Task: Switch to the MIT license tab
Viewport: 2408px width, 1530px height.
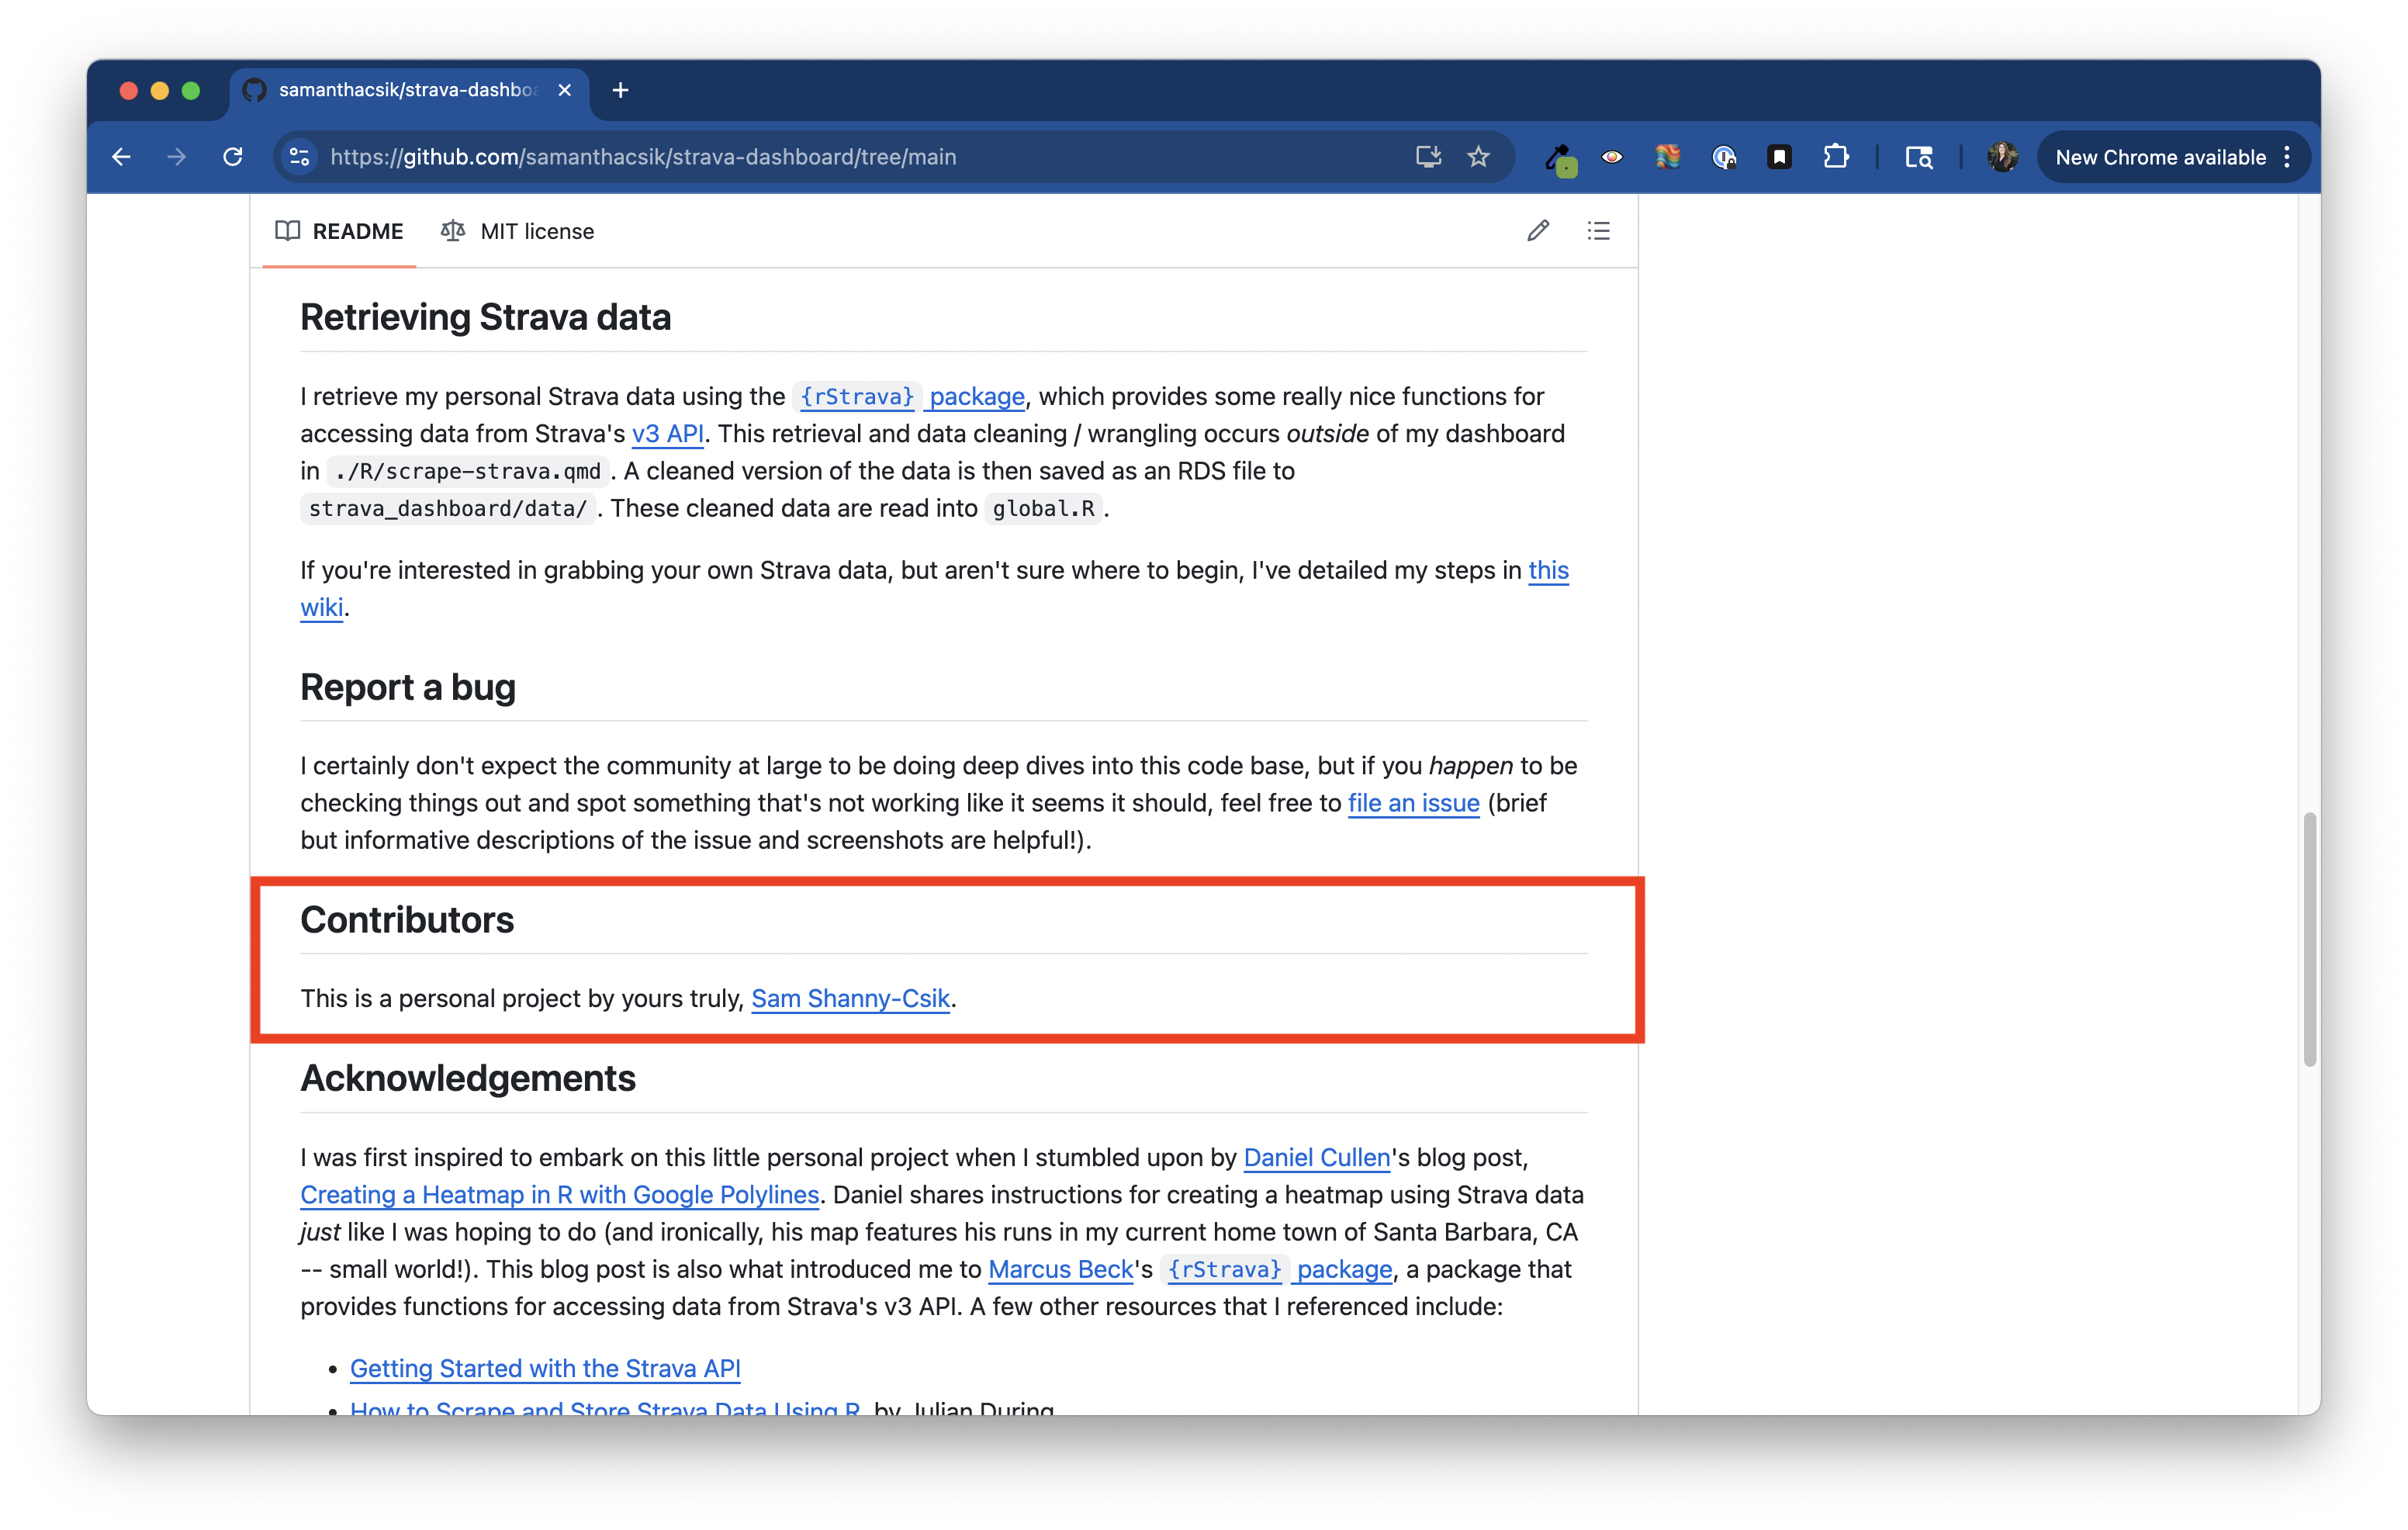Action: tap(517, 231)
